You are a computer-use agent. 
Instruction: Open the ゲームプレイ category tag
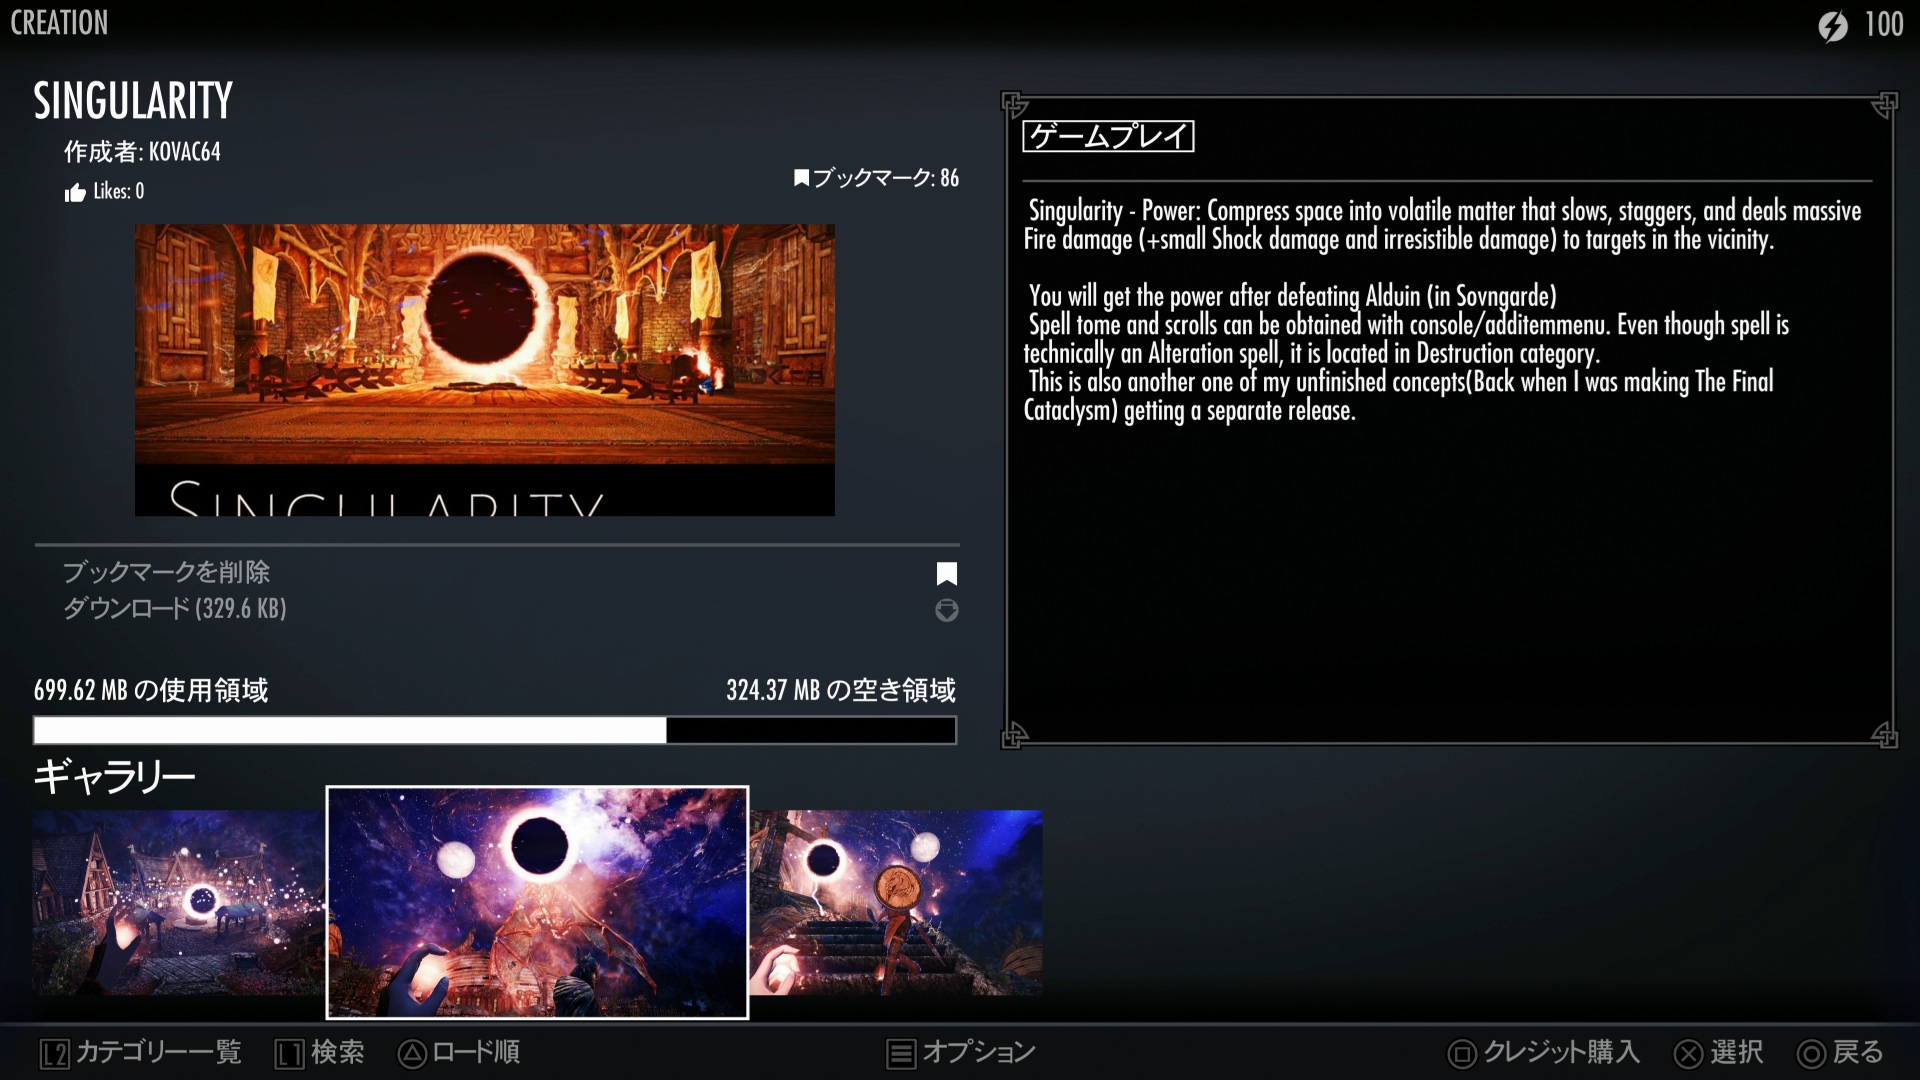[1108, 136]
